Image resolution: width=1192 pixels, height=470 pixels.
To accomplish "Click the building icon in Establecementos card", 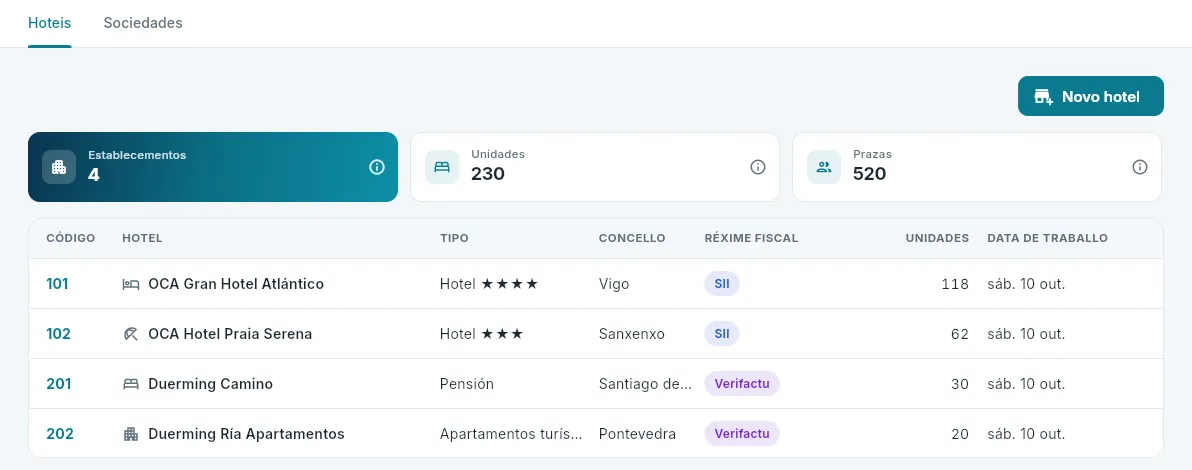I will tap(59, 167).
